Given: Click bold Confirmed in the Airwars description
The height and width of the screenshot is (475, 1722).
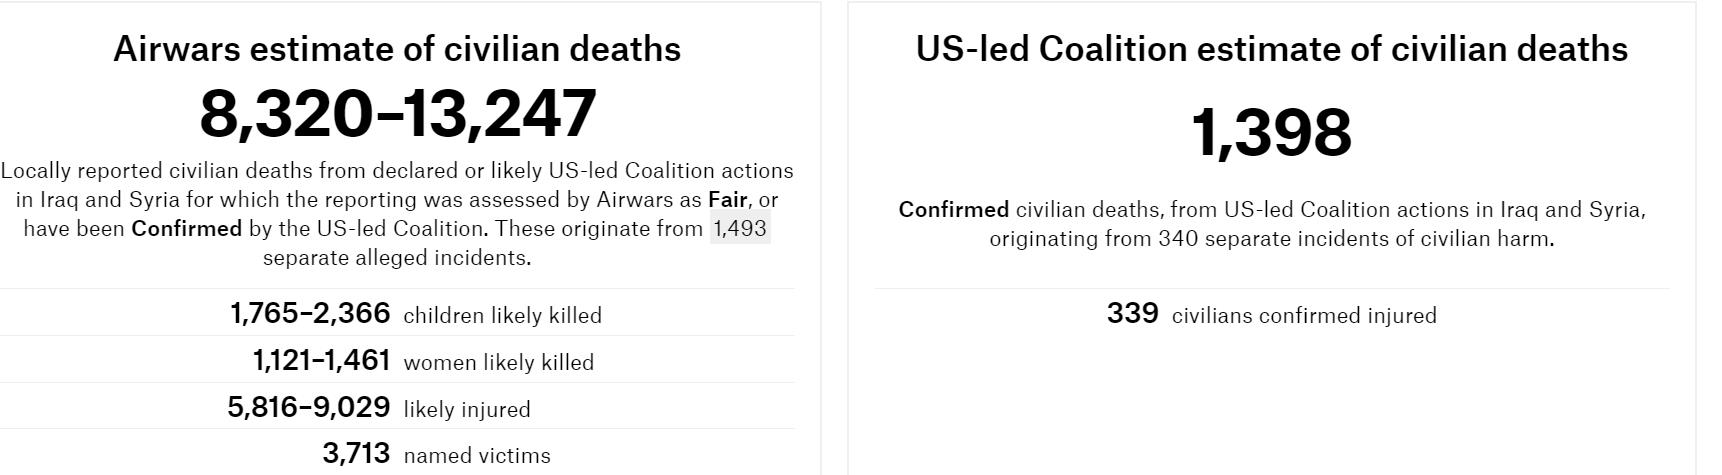Looking at the screenshot, I should point(186,229).
